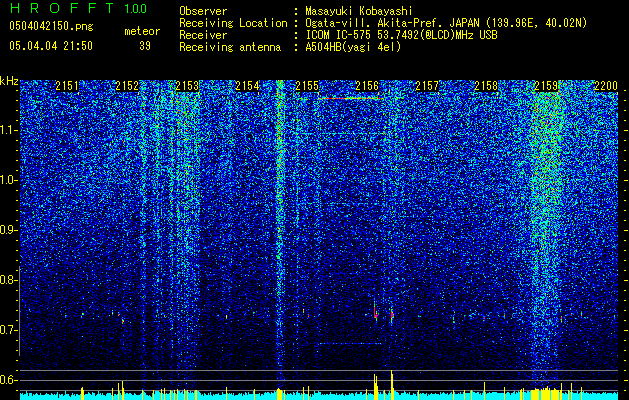
Task: Click the 'Receiving antenna' field label
Action: pos(230,47)
